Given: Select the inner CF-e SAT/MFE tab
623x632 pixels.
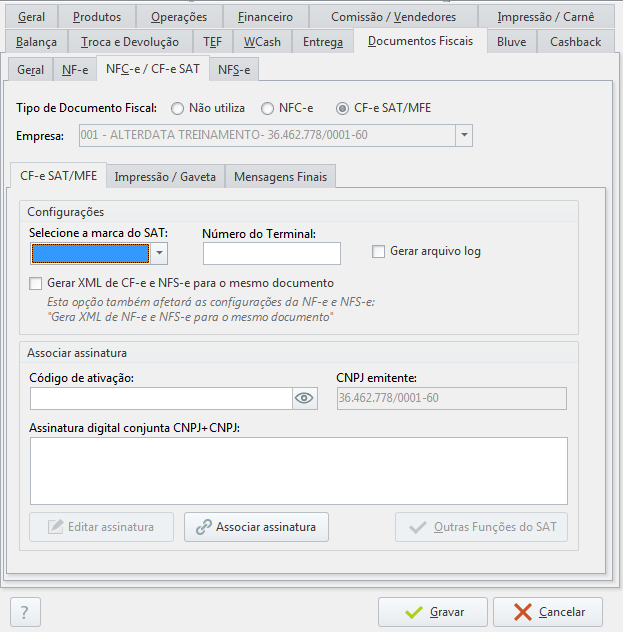Looking at the screenshot, I should (x=58, y=176).
